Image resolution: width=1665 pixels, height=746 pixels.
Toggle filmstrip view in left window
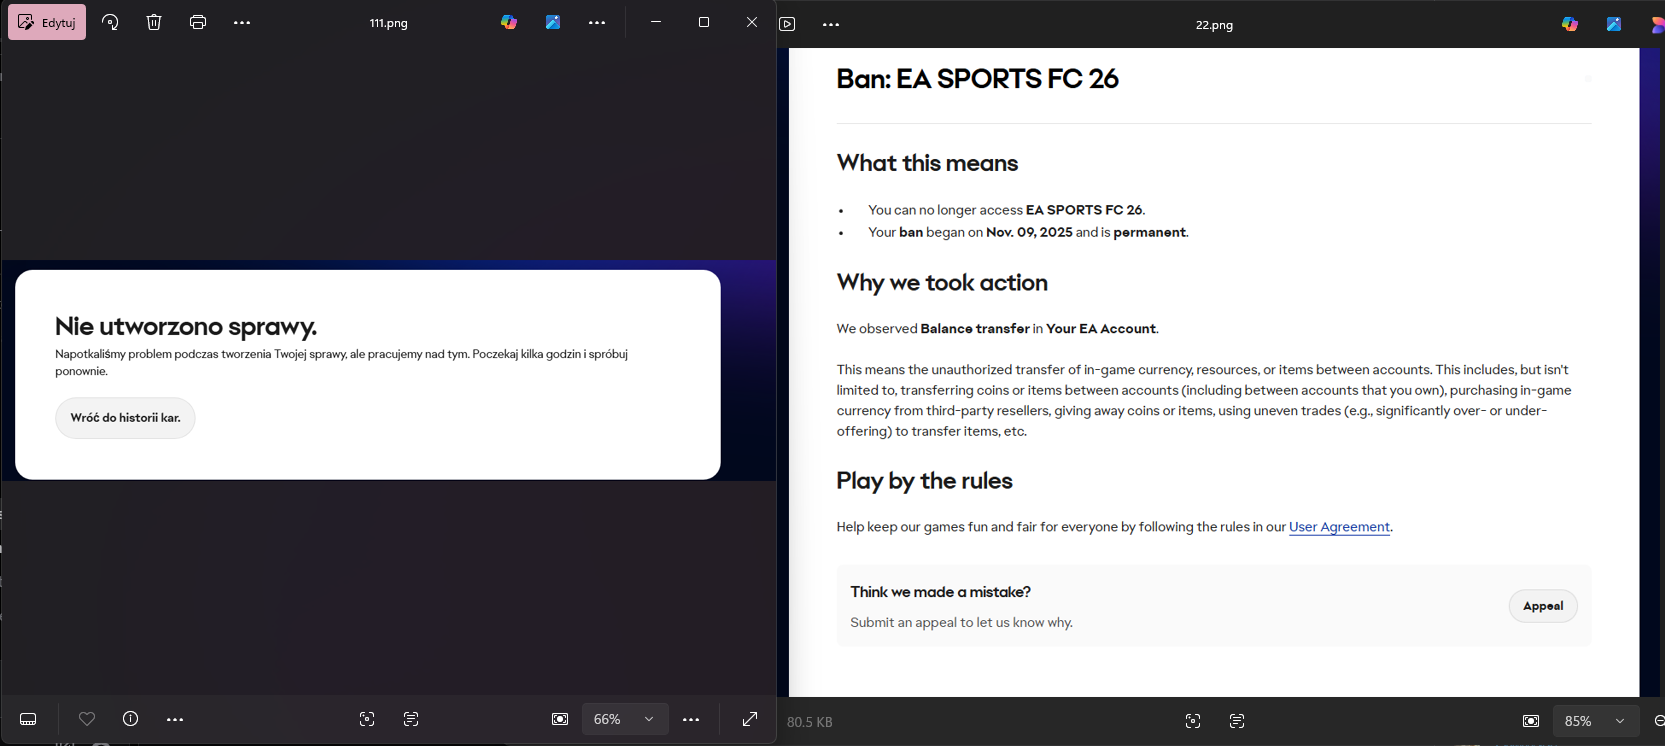pyautogui.click(x=28, y=719)
